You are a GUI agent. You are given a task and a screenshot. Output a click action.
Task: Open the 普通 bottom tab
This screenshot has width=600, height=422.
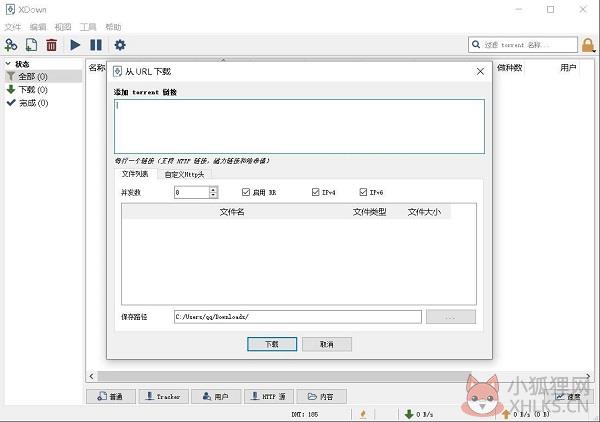[x=111, y=397]
